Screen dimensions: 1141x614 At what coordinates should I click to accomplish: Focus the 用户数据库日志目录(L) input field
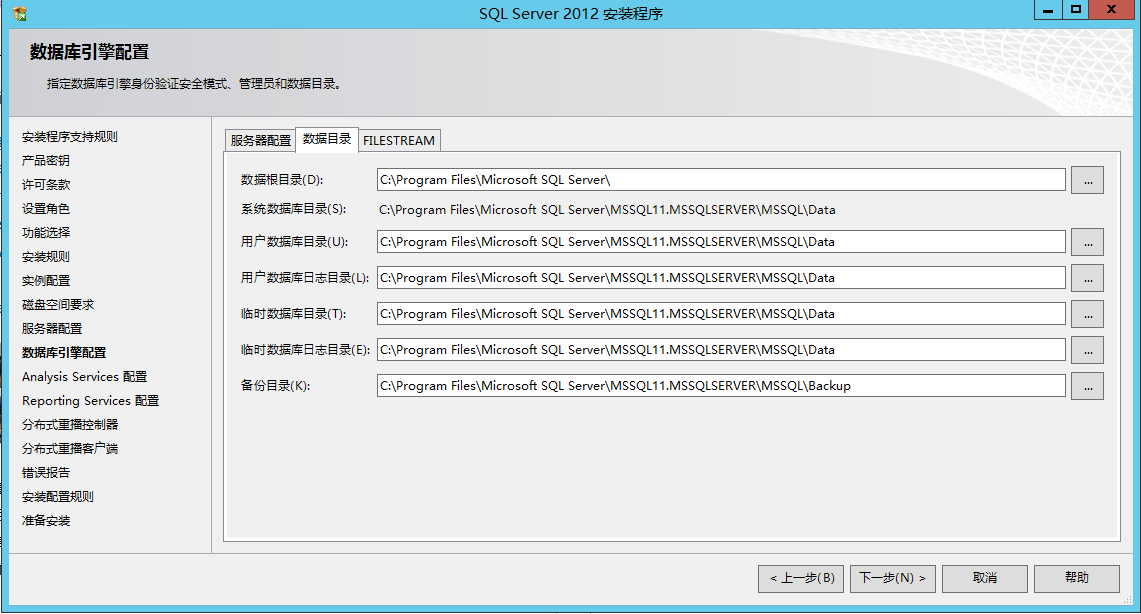(721, 277)
